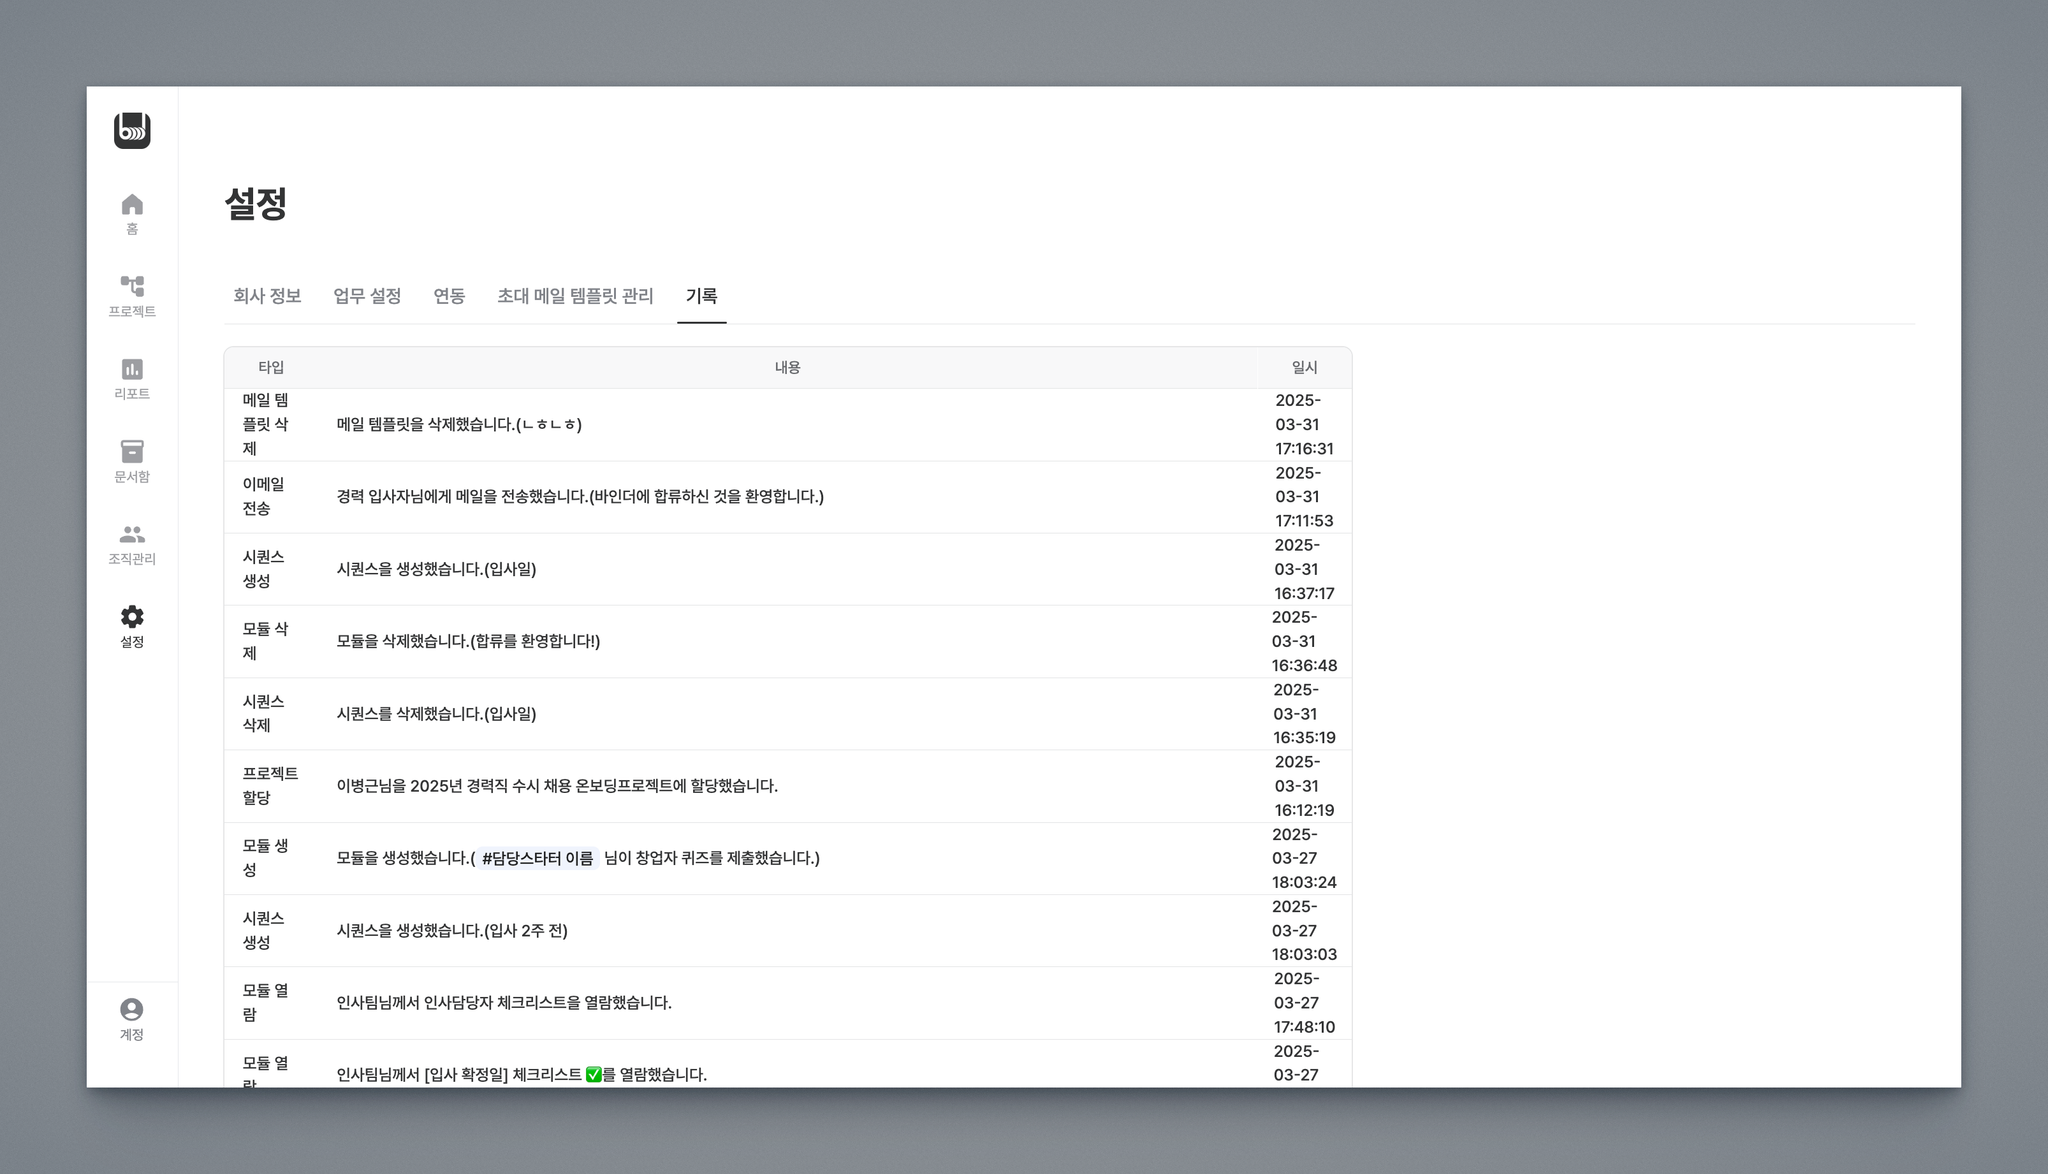Select the 이병근님 프로젝트 할당 log entry
Viewport: 2048px width, 1174px height.
pyautogui.click(x=557, y=786)
